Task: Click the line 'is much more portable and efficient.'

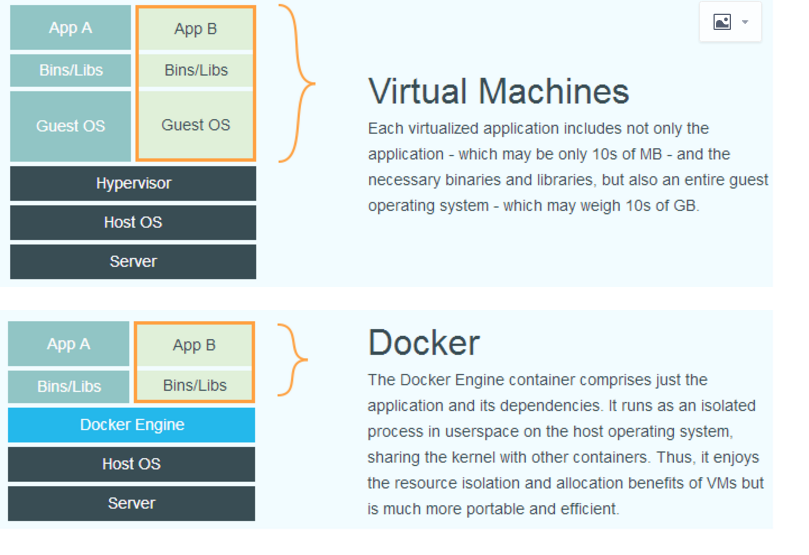Action: point(493,509)
